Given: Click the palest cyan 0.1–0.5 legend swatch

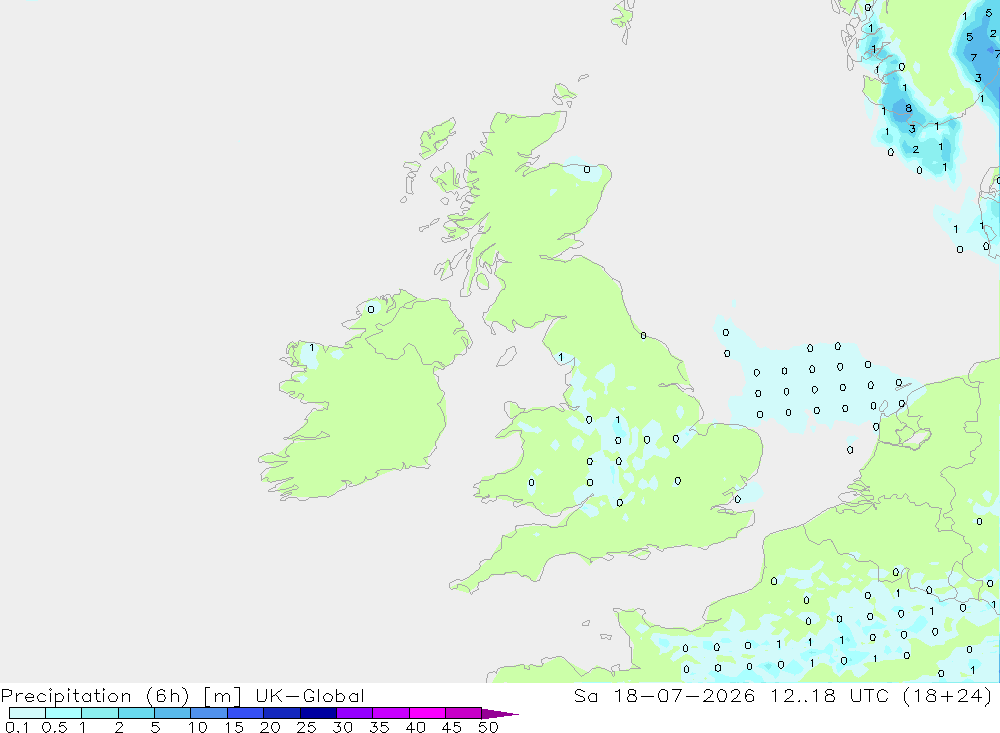Looking at the screenshot, I should click(x=27, y=713).
